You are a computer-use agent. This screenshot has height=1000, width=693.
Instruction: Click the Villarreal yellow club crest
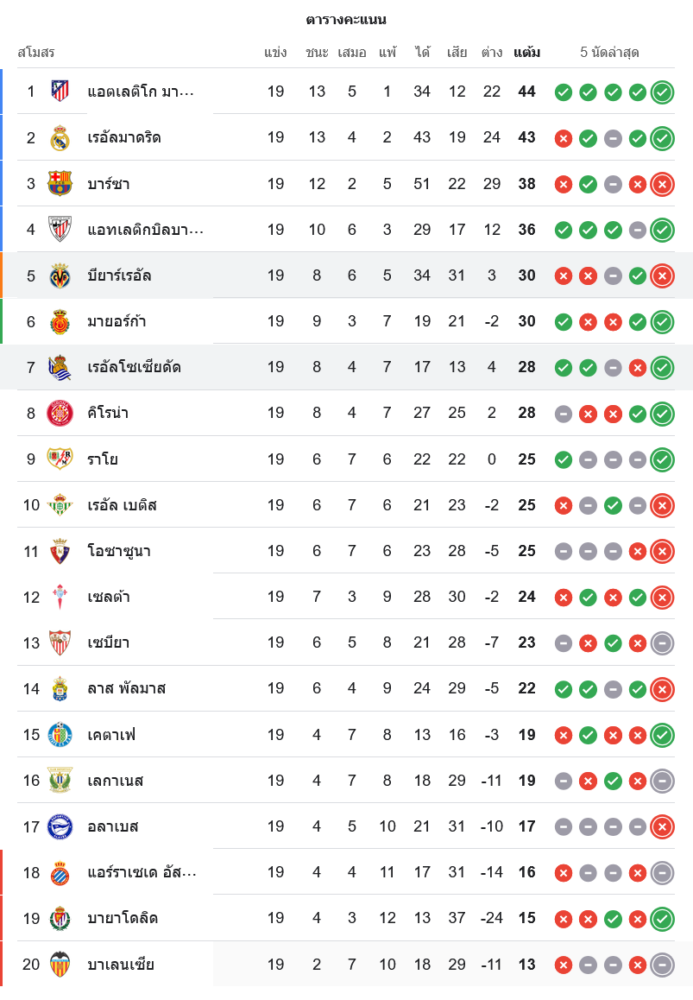pos(60,275)
